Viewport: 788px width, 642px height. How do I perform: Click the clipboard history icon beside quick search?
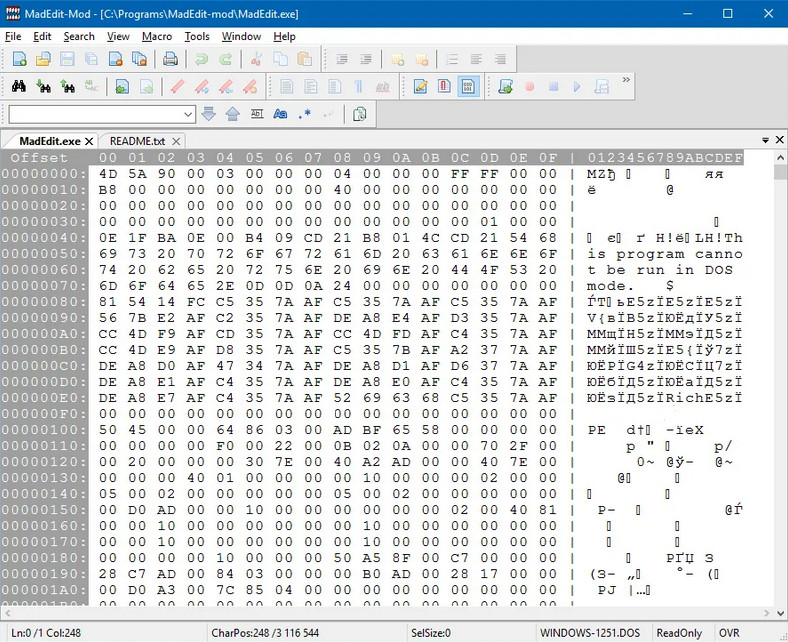pyautogui.click(x=359, y=114)
